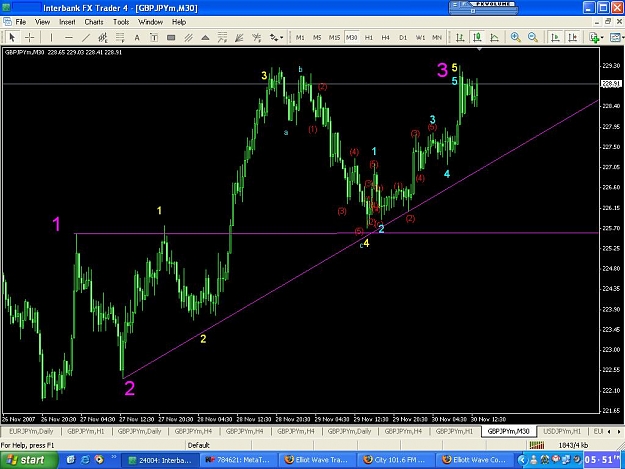The height and width of the screenshot is (469, 625).
Task: Select the Fibonacci expansion tool
Action: [222, 37]
